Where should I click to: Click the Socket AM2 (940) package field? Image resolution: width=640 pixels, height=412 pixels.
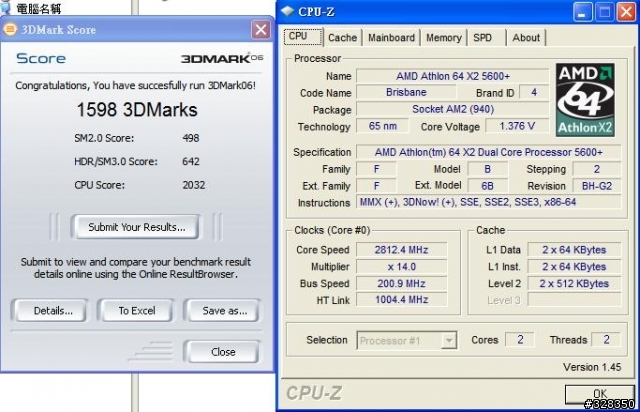(453, 109)
